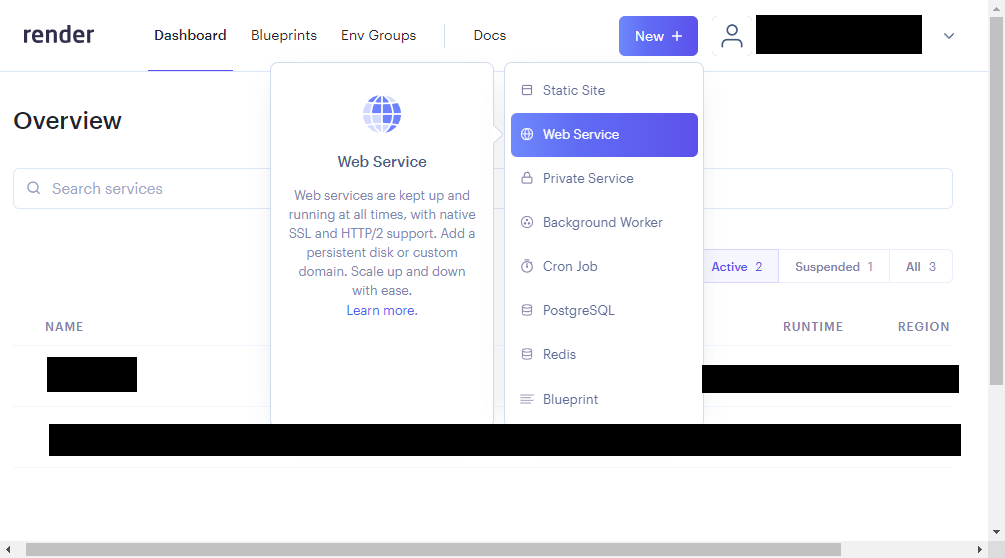The image size is (1005, 558).
Task: Expand the account dropdown chevron
Action: tap(949, 36)
